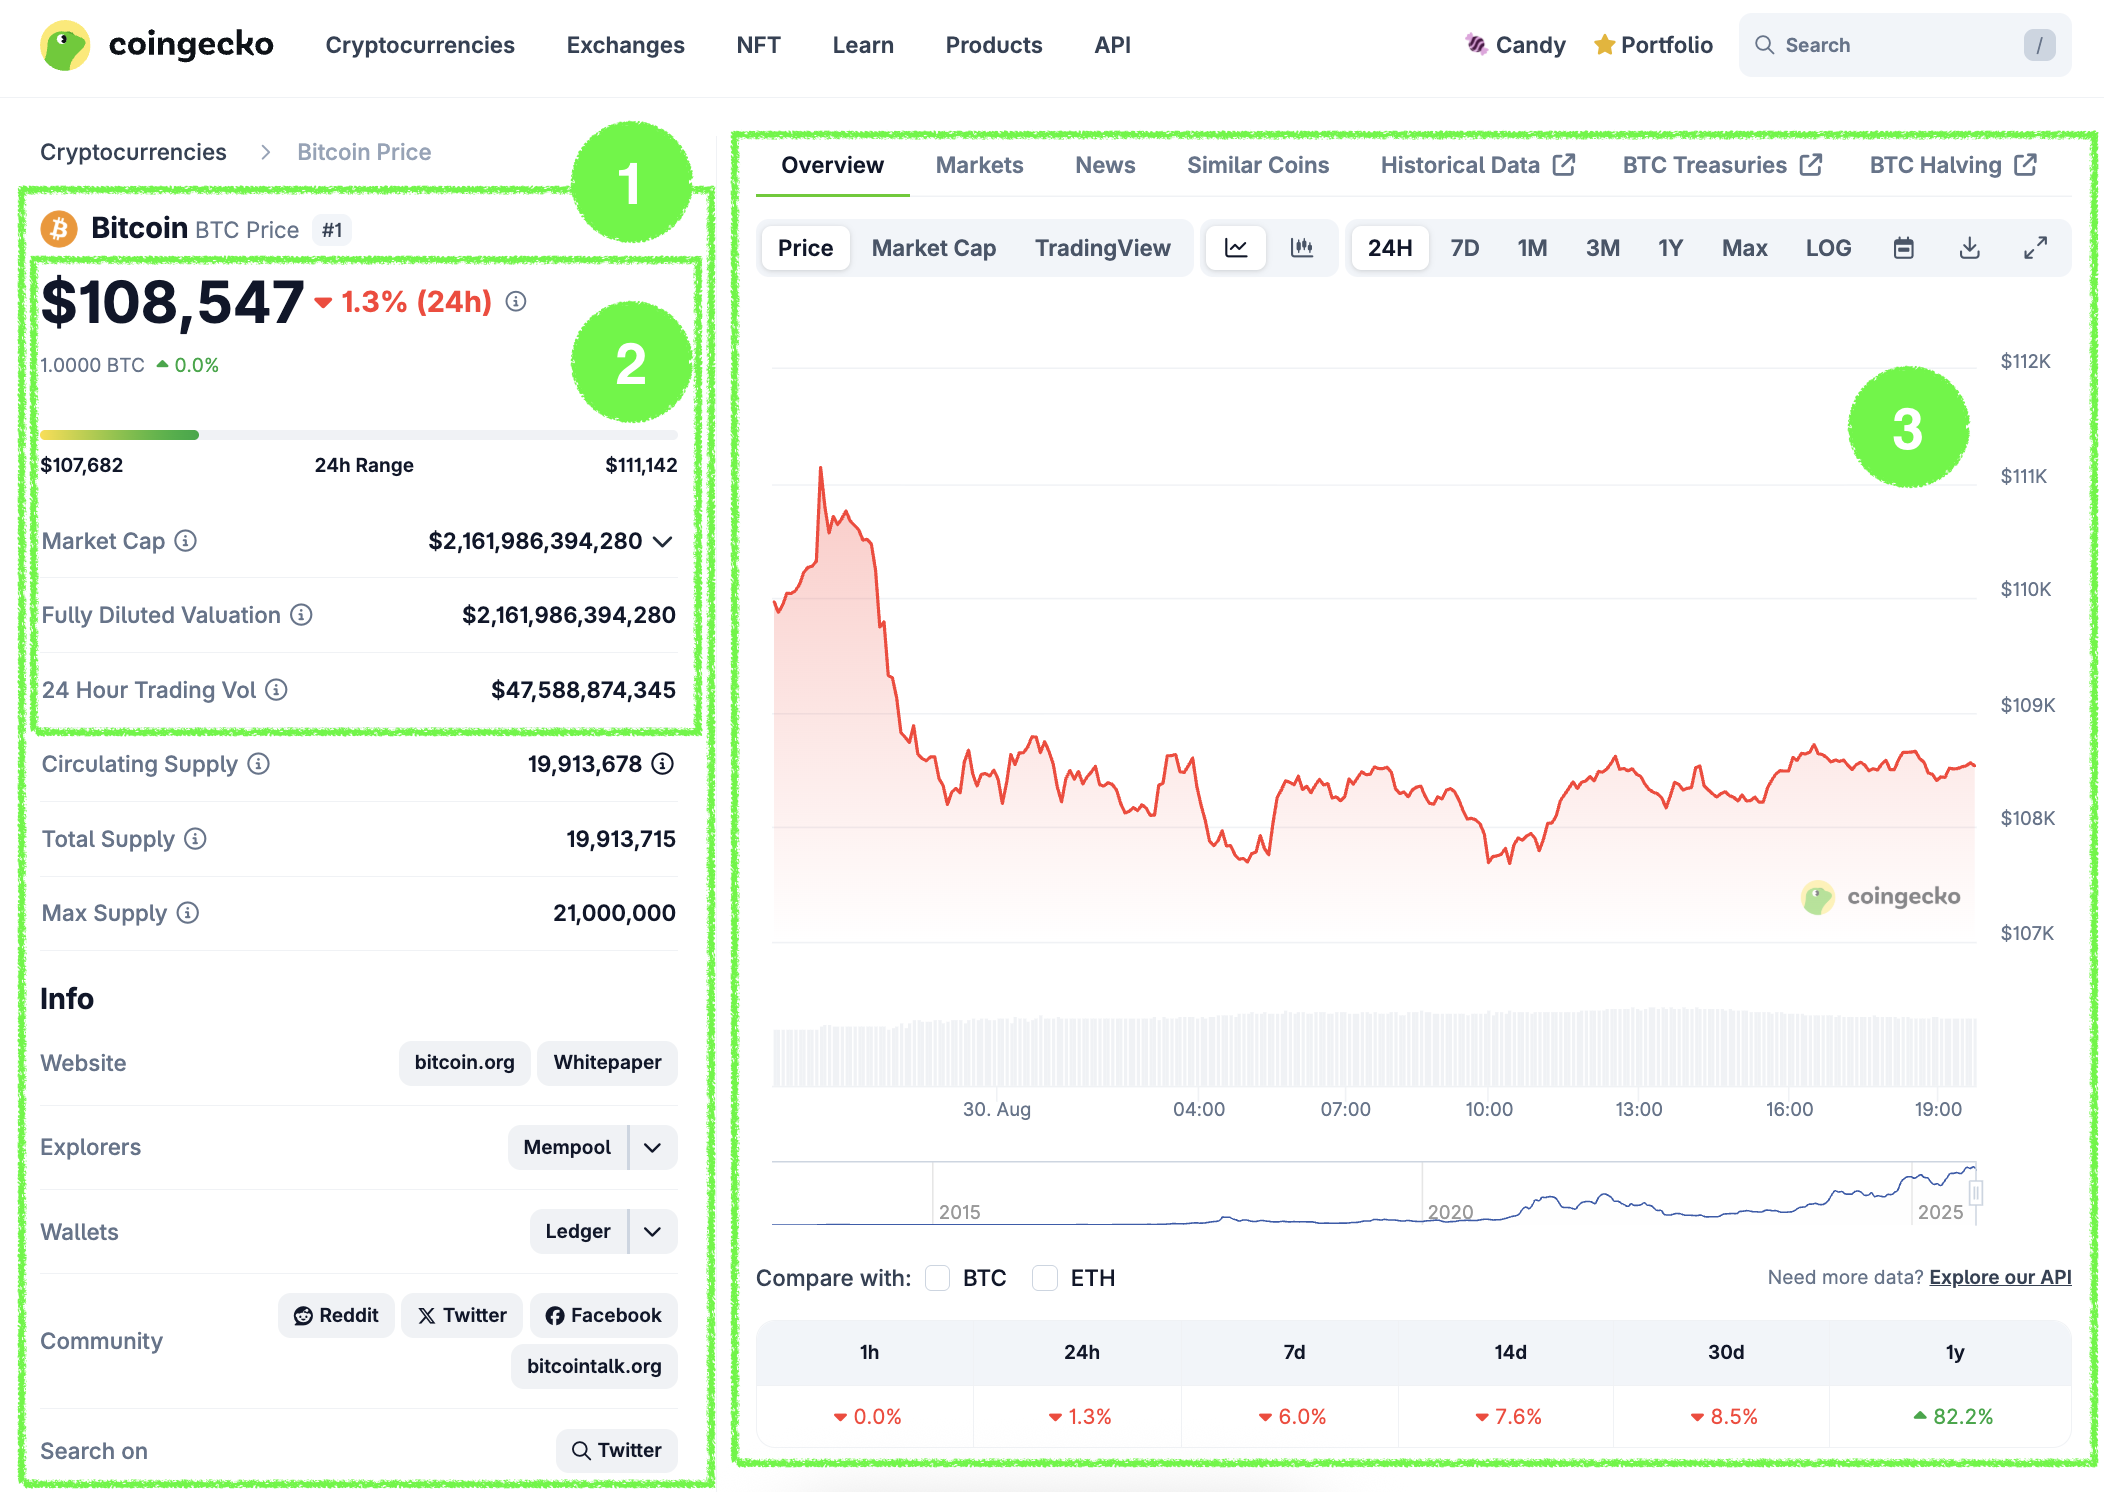Click info icon beside 24h price change
Image resolution: width=2104 pixels, height=1492 pixels.
(x=516, y=301)
